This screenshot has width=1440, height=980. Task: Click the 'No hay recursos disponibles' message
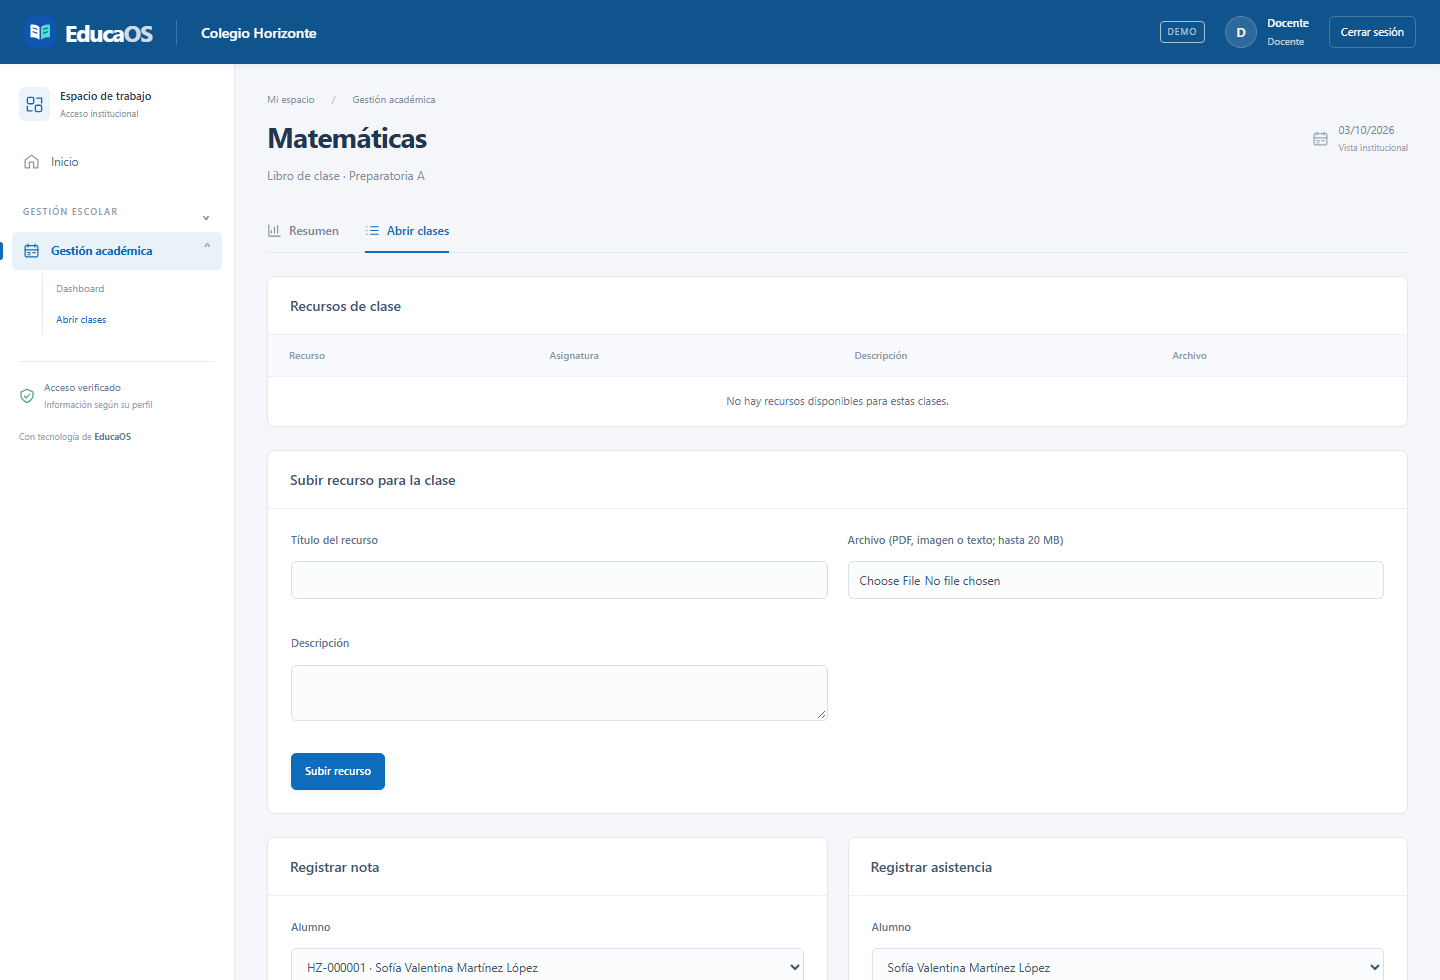click(x=838, y=401)
